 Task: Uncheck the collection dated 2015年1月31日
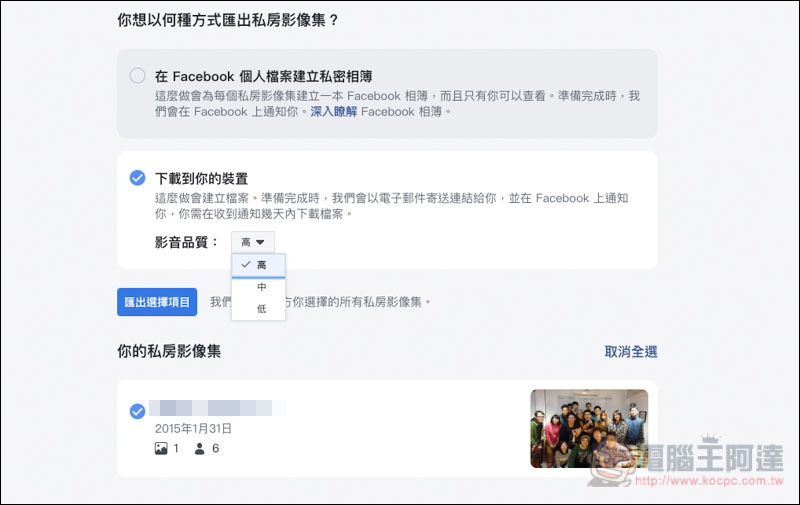[137, 411]
